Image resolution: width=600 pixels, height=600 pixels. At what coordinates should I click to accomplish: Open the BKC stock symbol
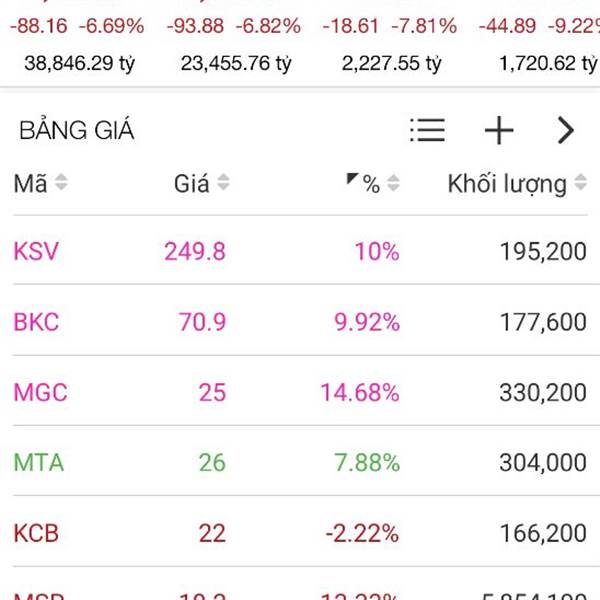pos(36,322)
